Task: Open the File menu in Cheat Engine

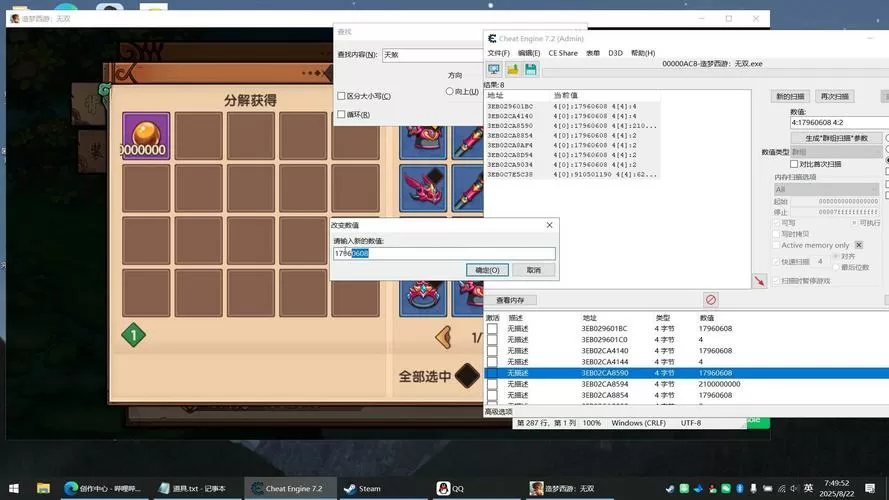Action: tap(498, 53)
